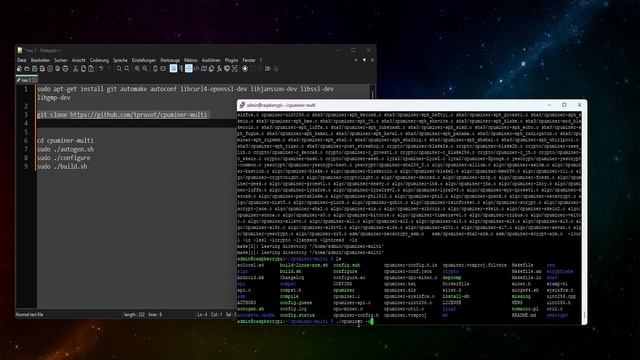
Task: Click the Zoom In toolbar icon
Action: [138, 69]
